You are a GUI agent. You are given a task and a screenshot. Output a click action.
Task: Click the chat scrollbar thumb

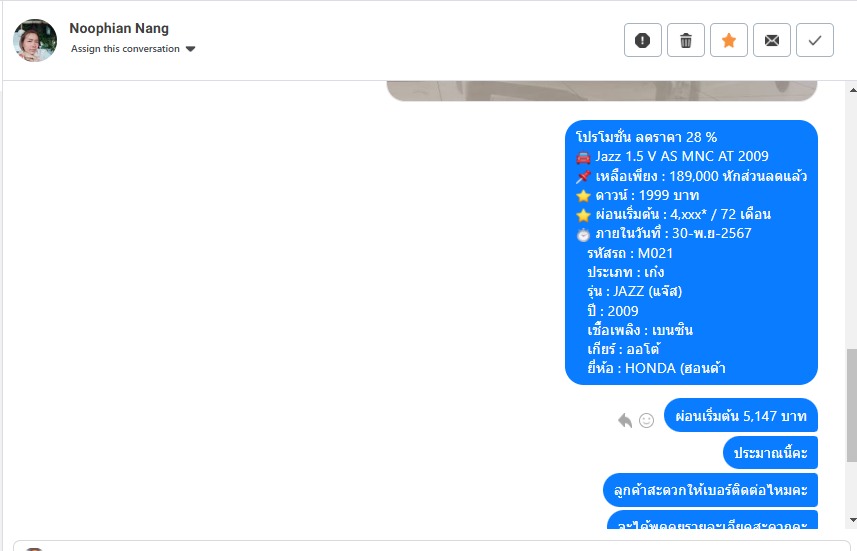coord(851,406)
